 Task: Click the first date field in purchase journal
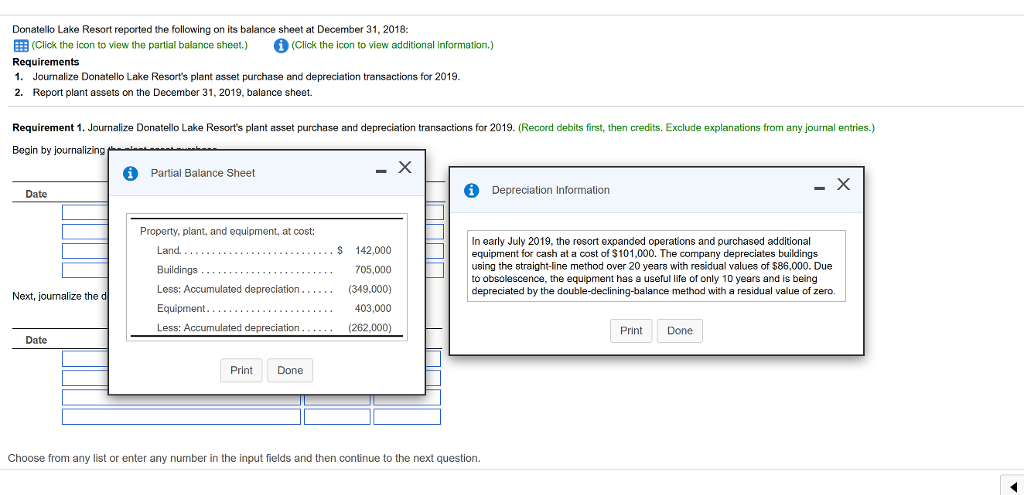pos(85,213)
